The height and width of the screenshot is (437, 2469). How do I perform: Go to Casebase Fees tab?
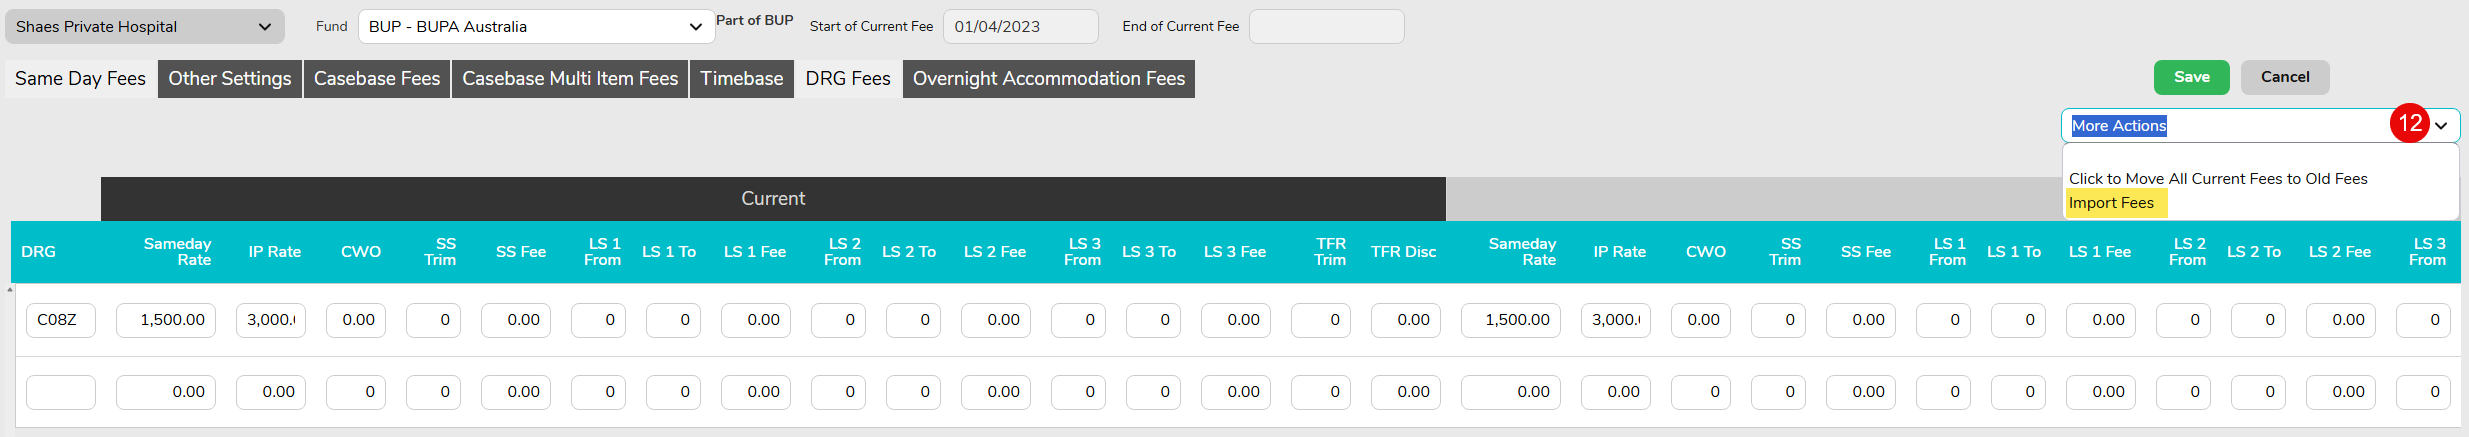click(377, 79)
